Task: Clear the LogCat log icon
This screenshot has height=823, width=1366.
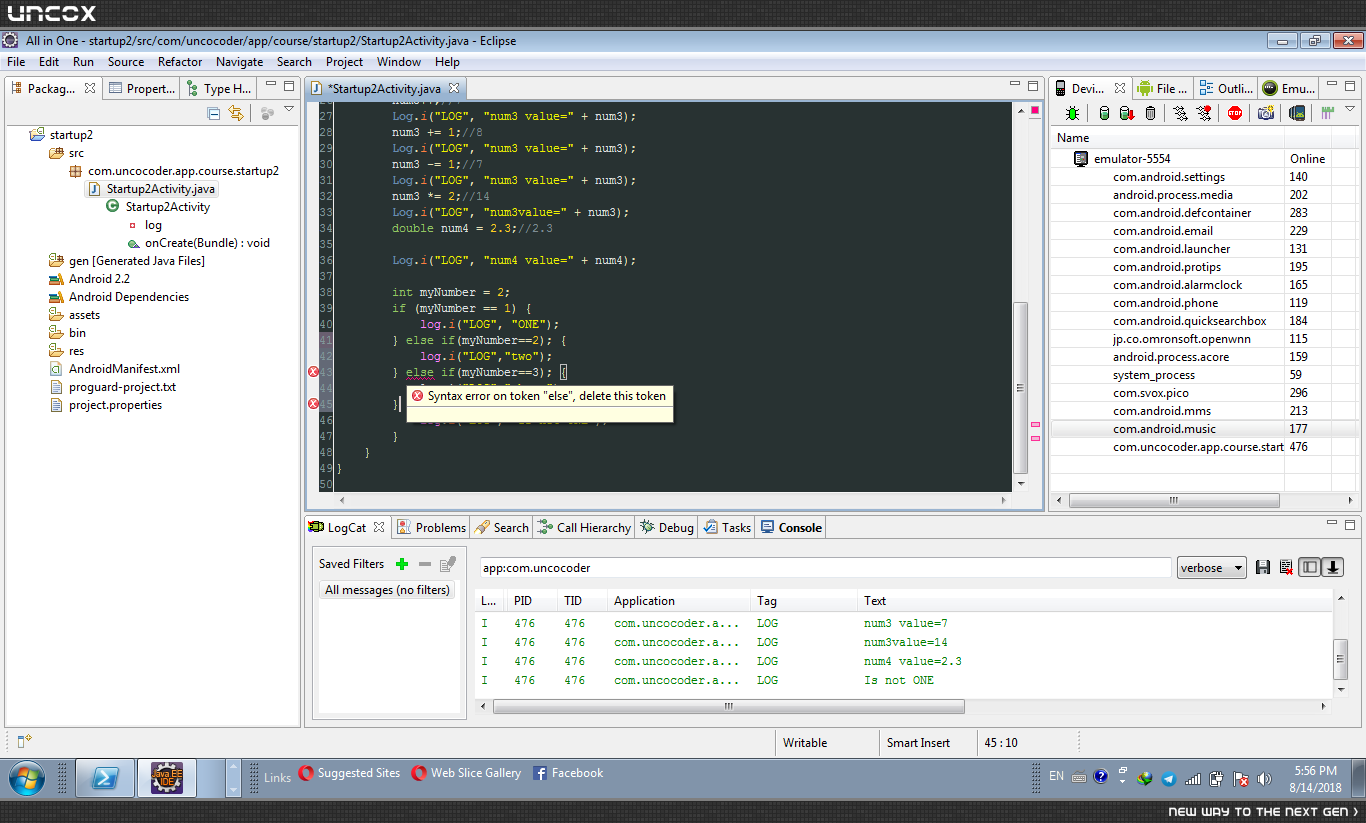Action: coord(1286,568)
